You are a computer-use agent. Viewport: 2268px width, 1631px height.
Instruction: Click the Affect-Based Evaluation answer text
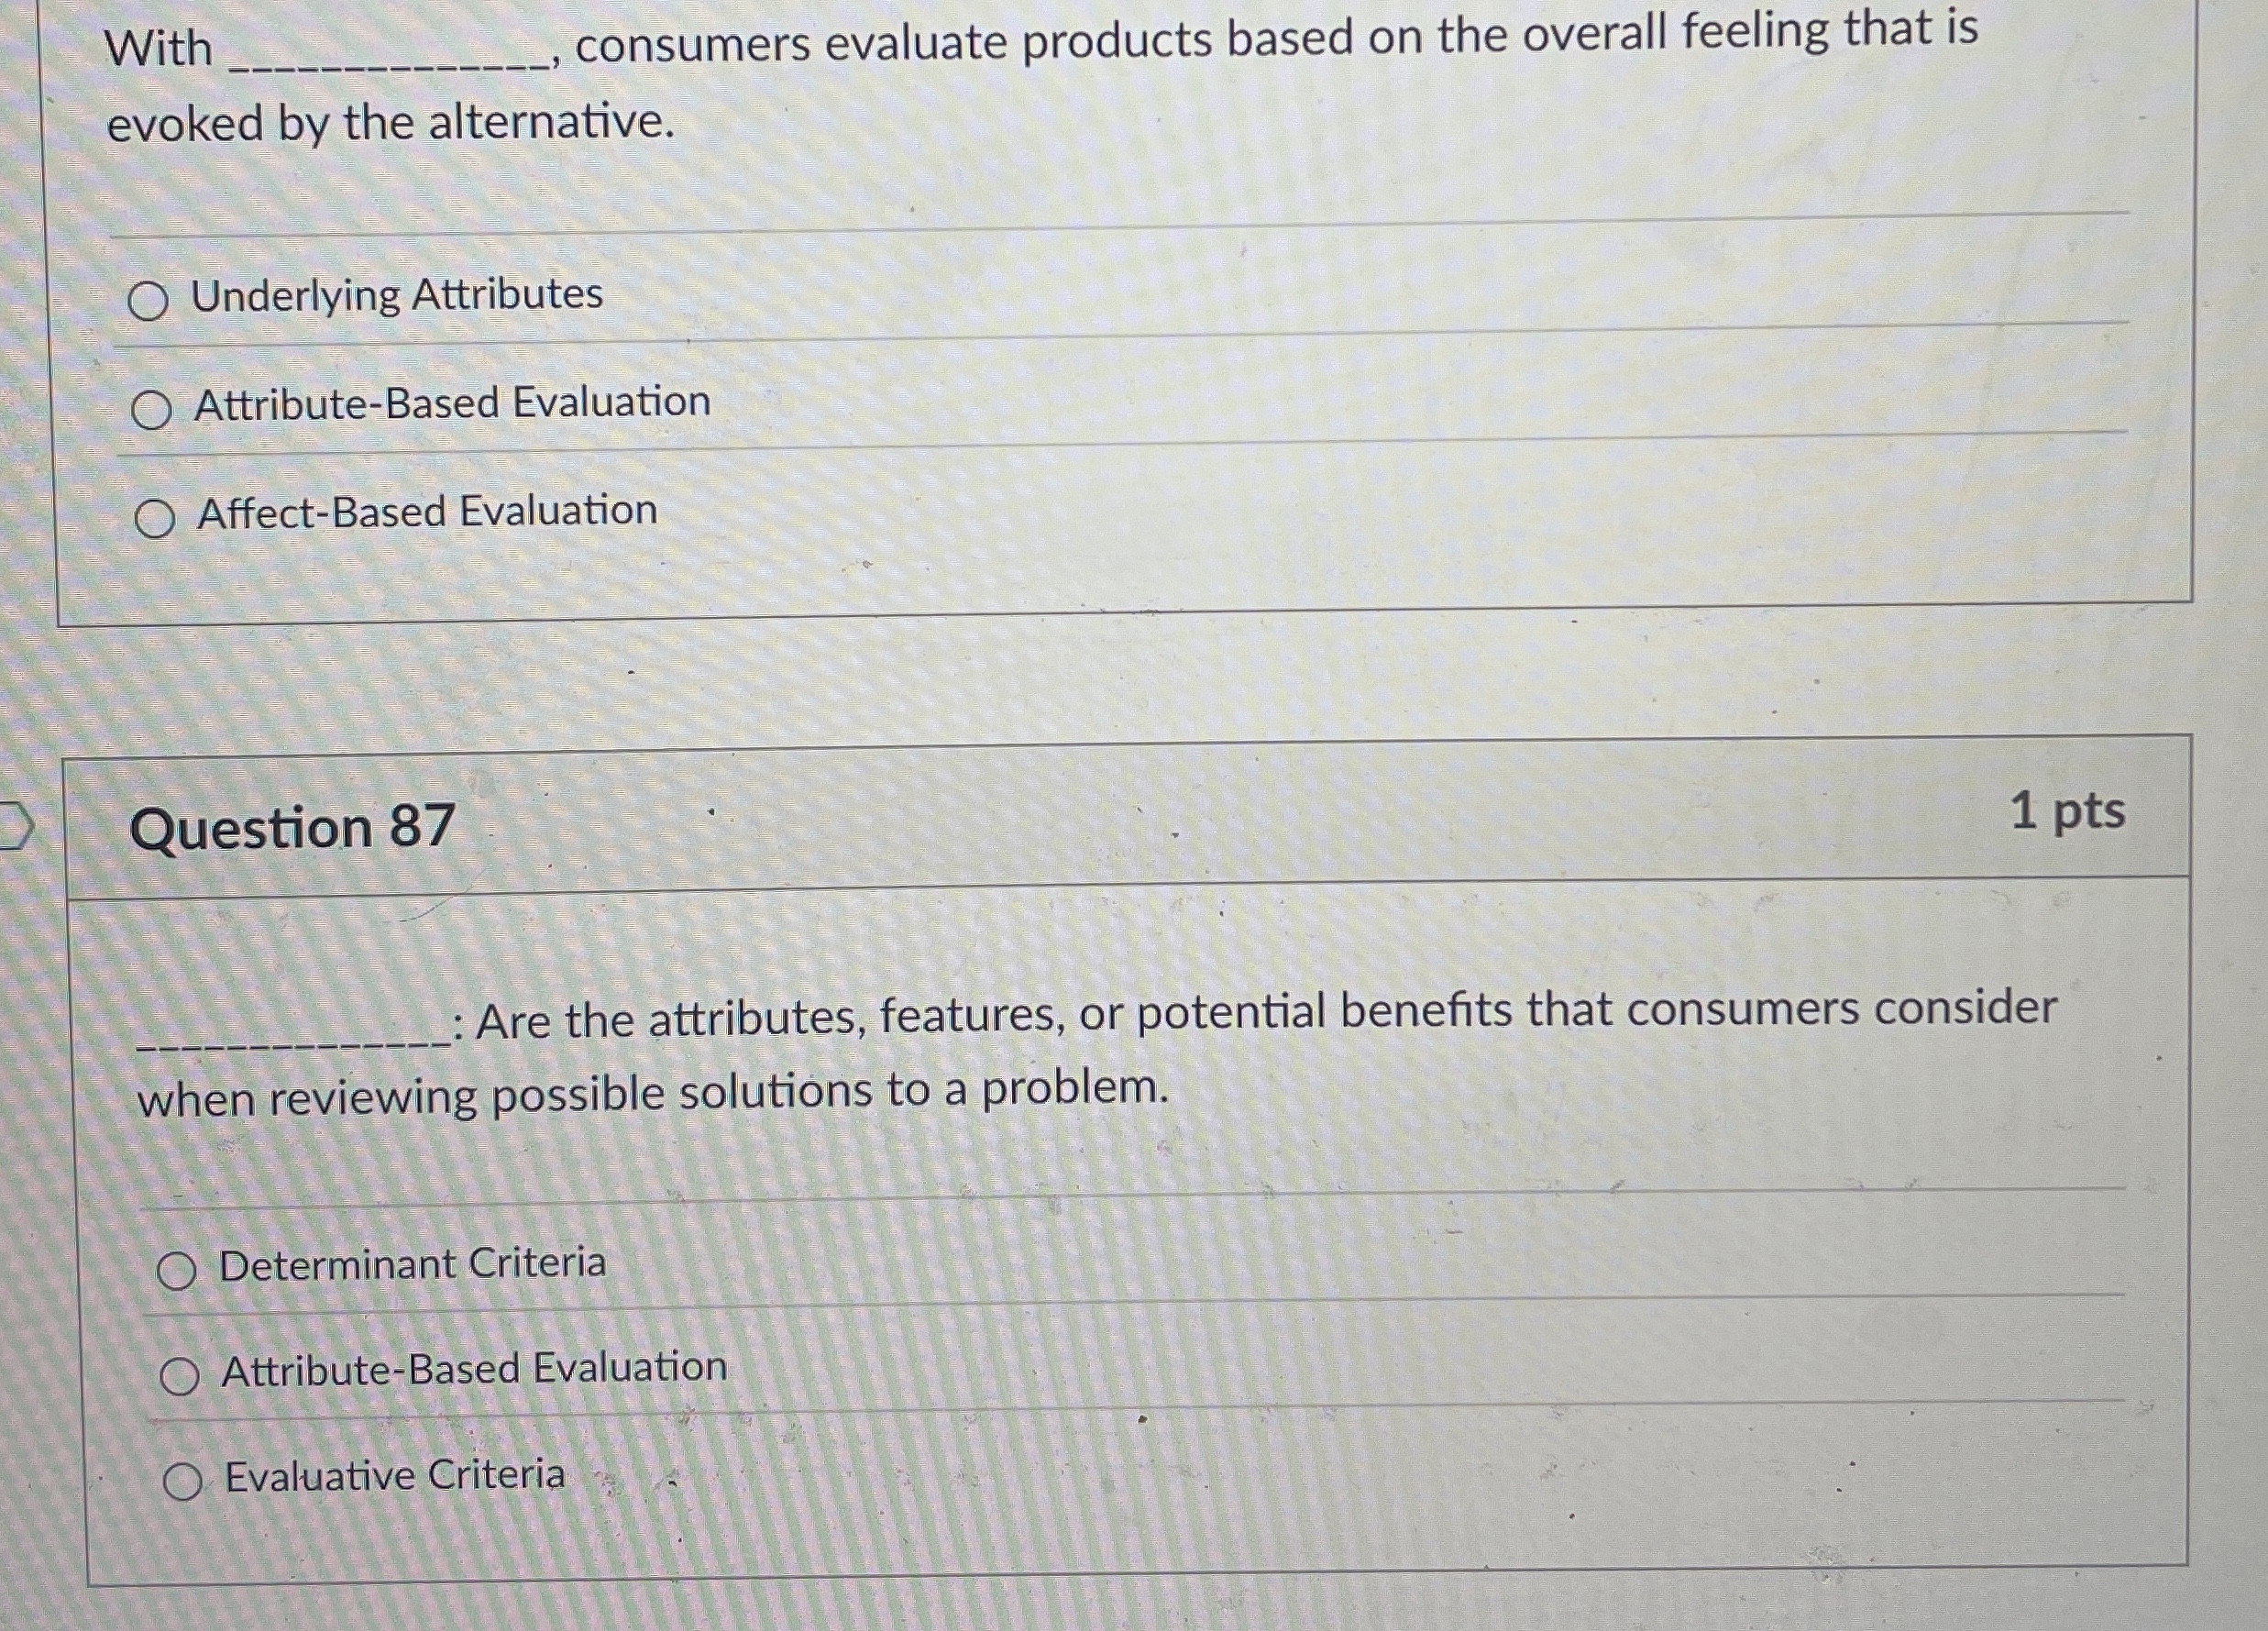pyautogui.click(x=426, y=514)
